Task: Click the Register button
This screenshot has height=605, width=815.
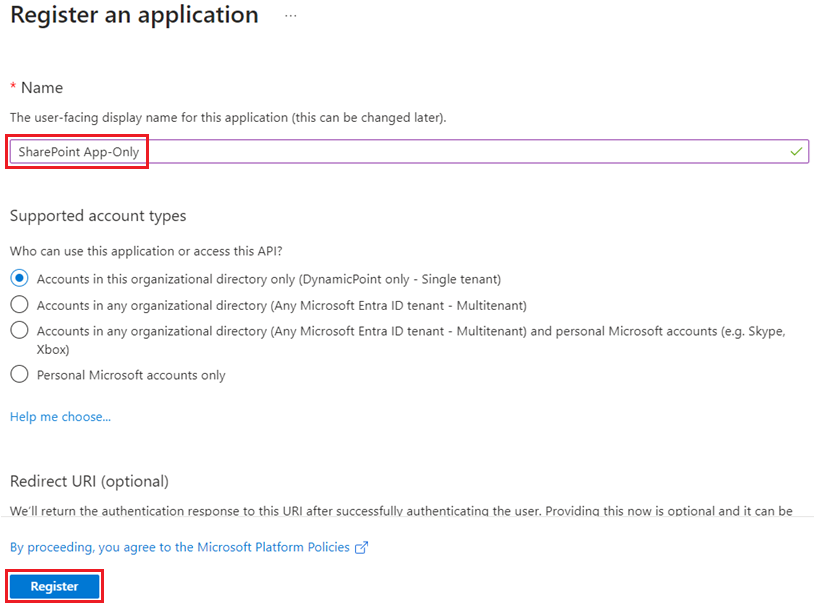Action: (x=55, y=586)
